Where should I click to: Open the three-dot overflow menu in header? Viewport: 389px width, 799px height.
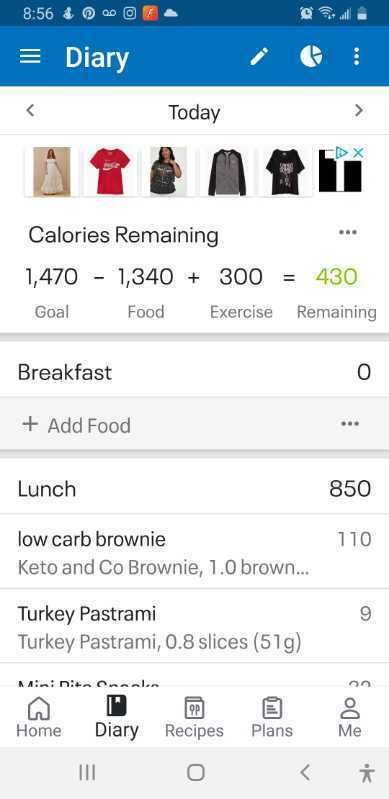pyautogui.click(x=356, y=56)
